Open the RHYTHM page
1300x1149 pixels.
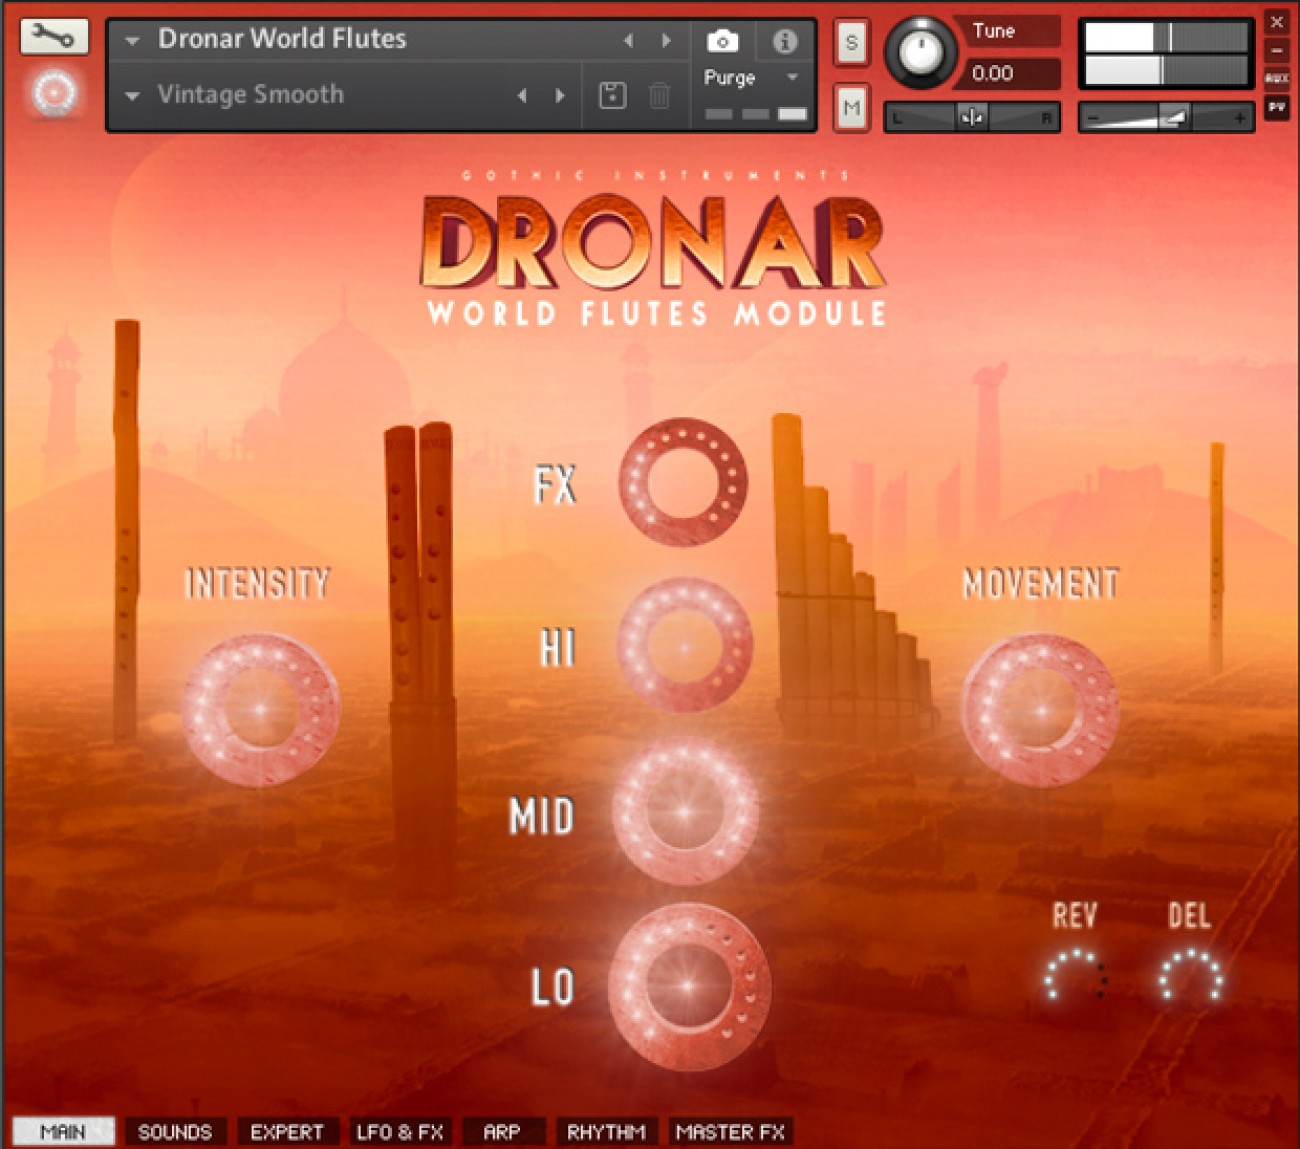(609, 1132)
